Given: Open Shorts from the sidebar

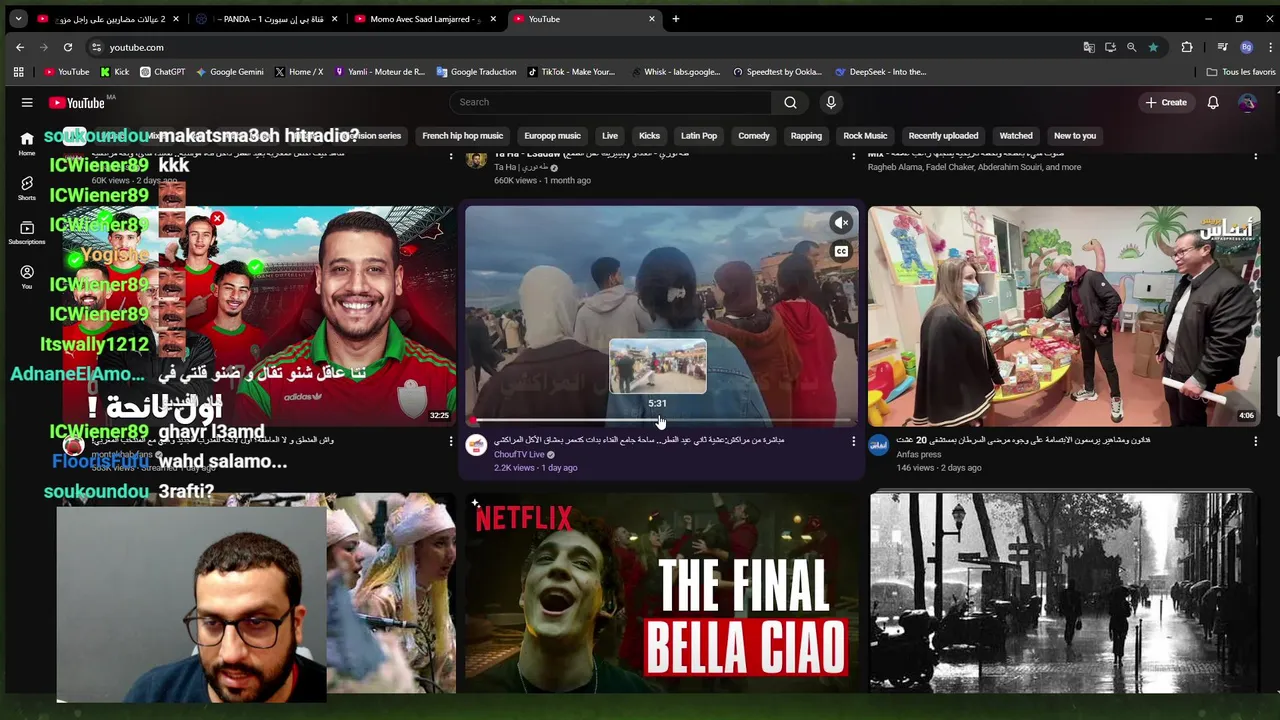Looking at the screenshot, I should (x=27, y=188).
